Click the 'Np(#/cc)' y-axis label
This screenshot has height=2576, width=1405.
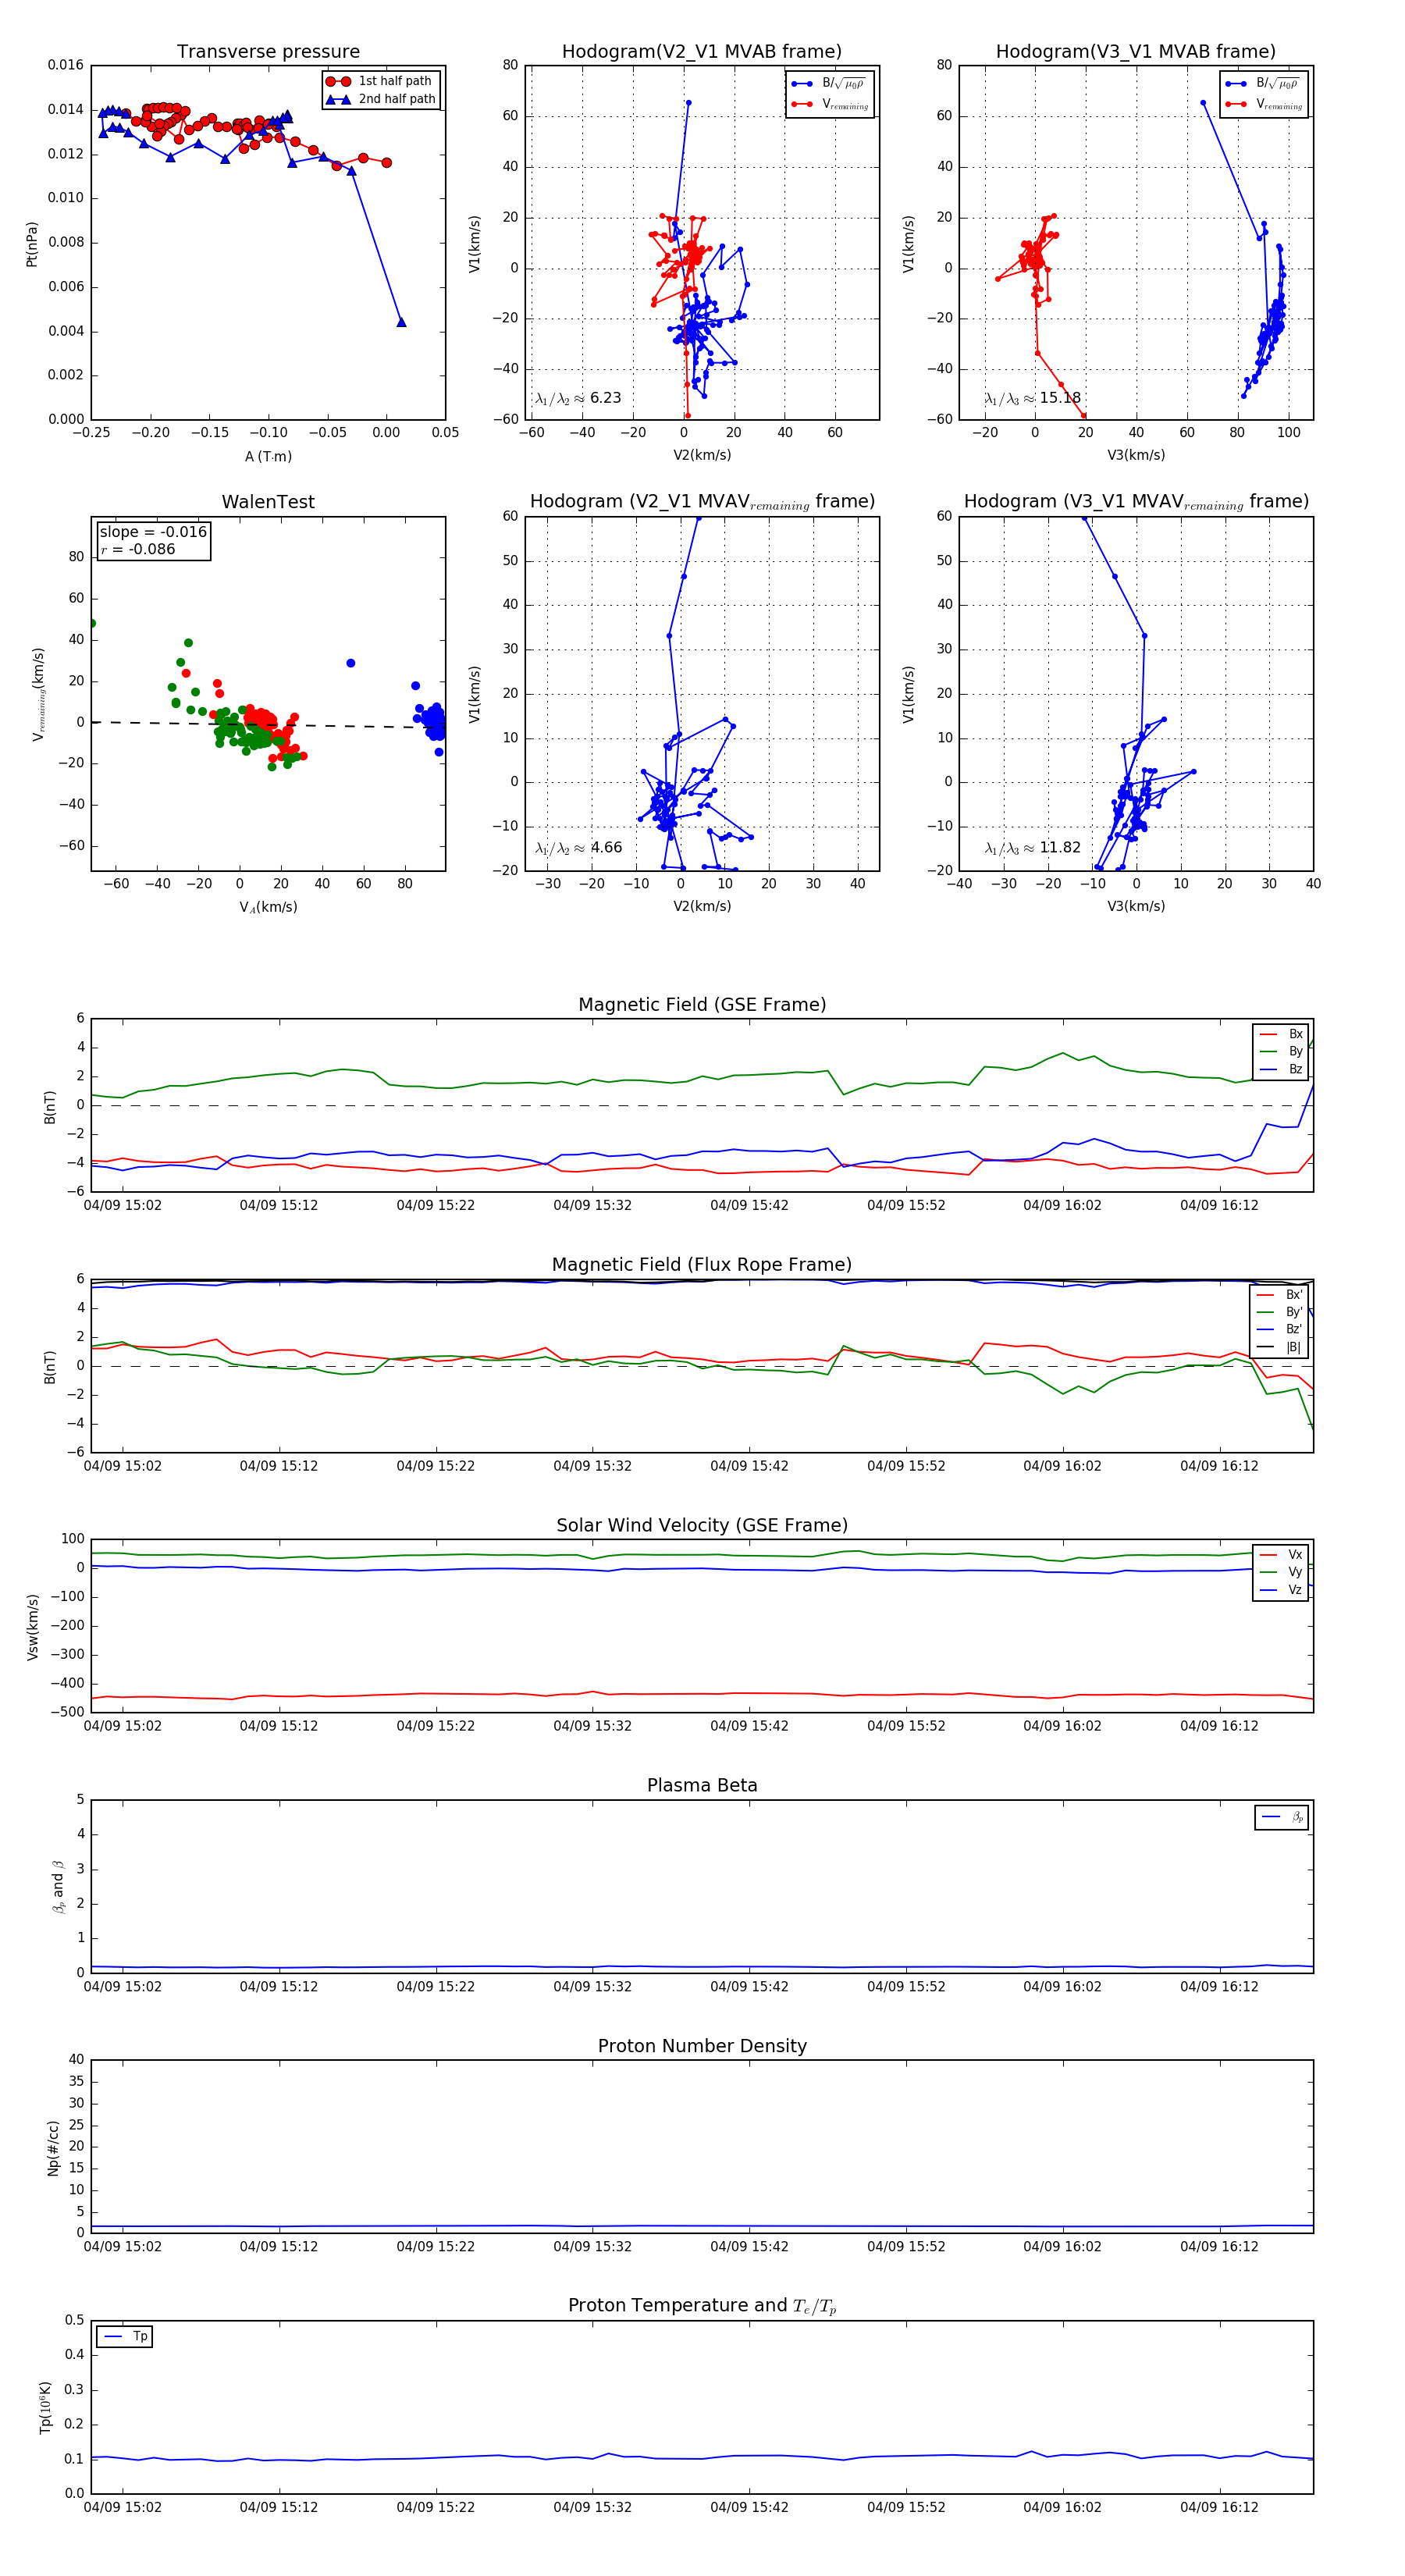point(53,2148)
